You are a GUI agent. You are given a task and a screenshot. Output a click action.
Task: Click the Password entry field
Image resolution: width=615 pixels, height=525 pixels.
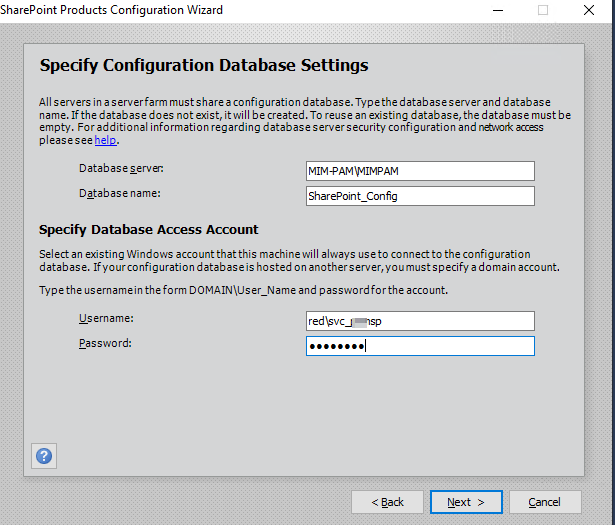click(x=420, y=346)
